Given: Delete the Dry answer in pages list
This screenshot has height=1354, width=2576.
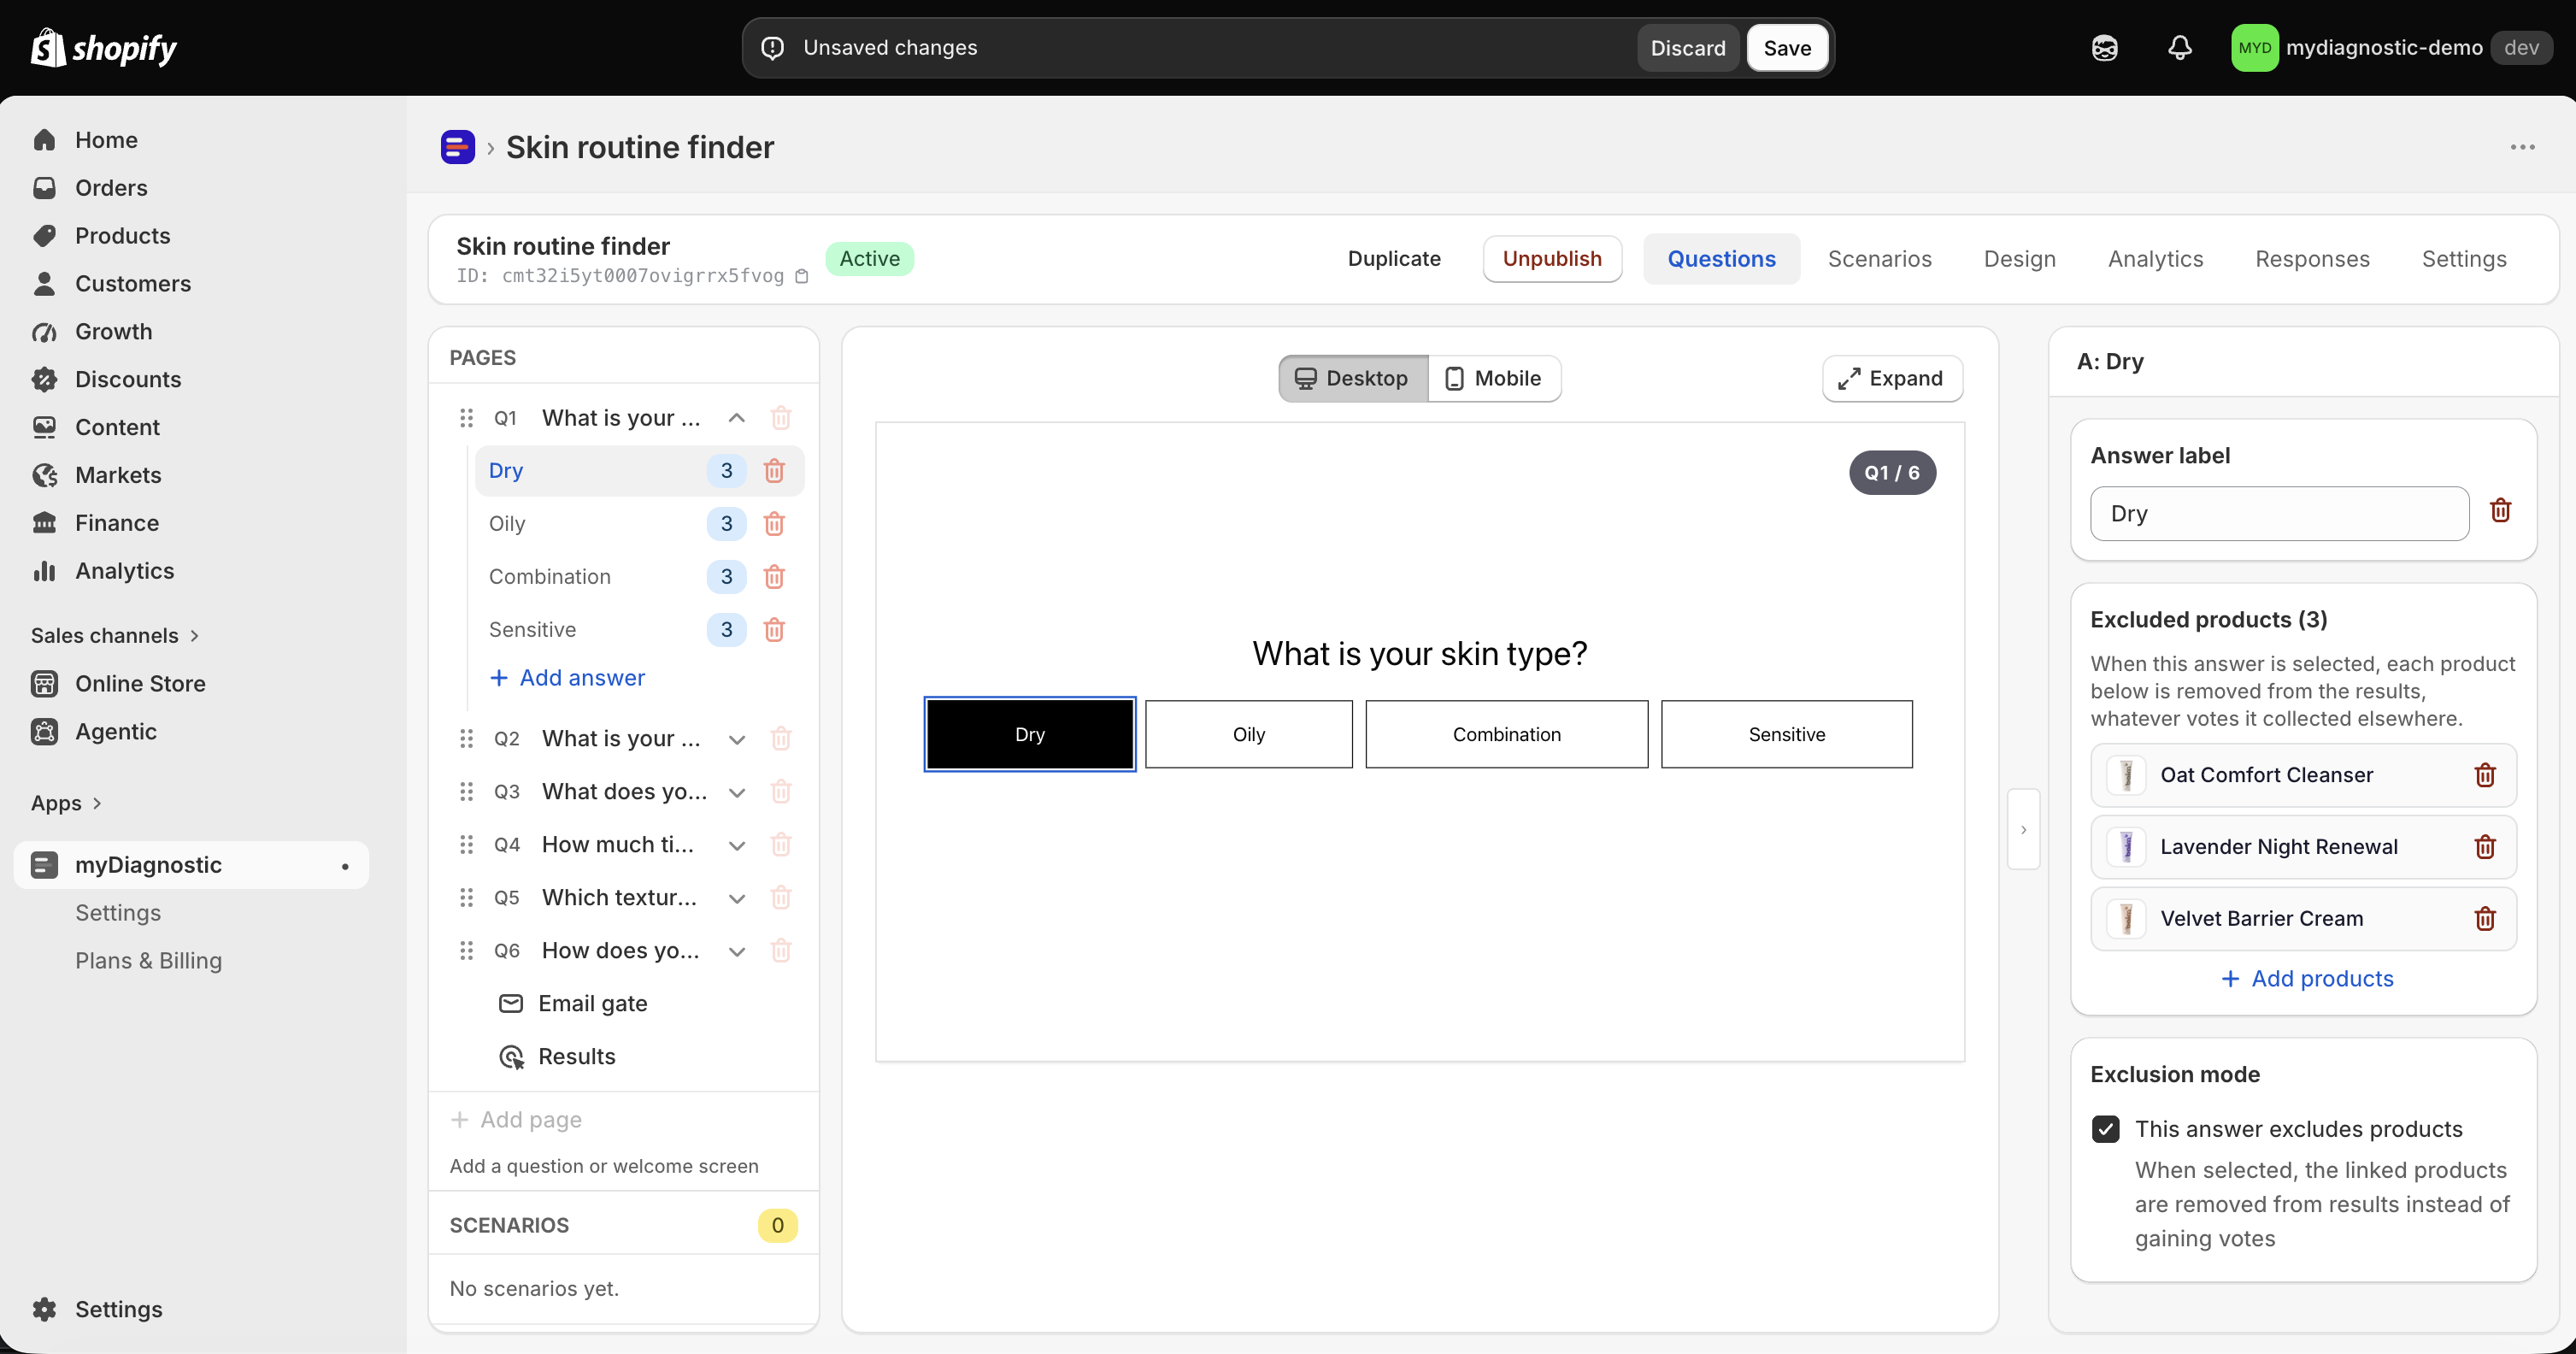Looking at the screenshot, I should tap(774, 471).
